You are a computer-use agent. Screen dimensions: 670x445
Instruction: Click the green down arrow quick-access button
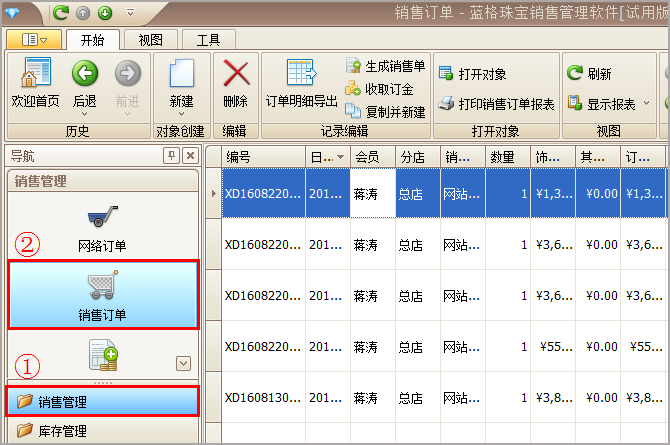(105, 13)
